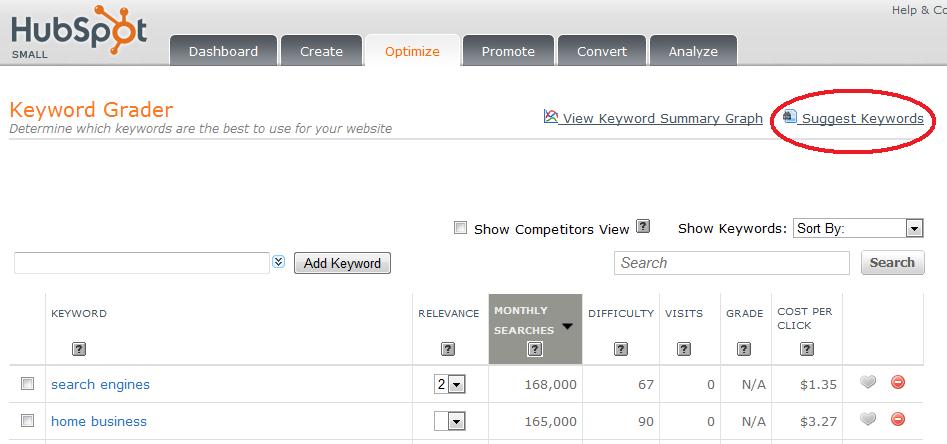The height and width of the screenshot is (444, 947).
Task: Enable Show Competitors View checkbox
Action: pyautogui.click(x=461, y=228)
